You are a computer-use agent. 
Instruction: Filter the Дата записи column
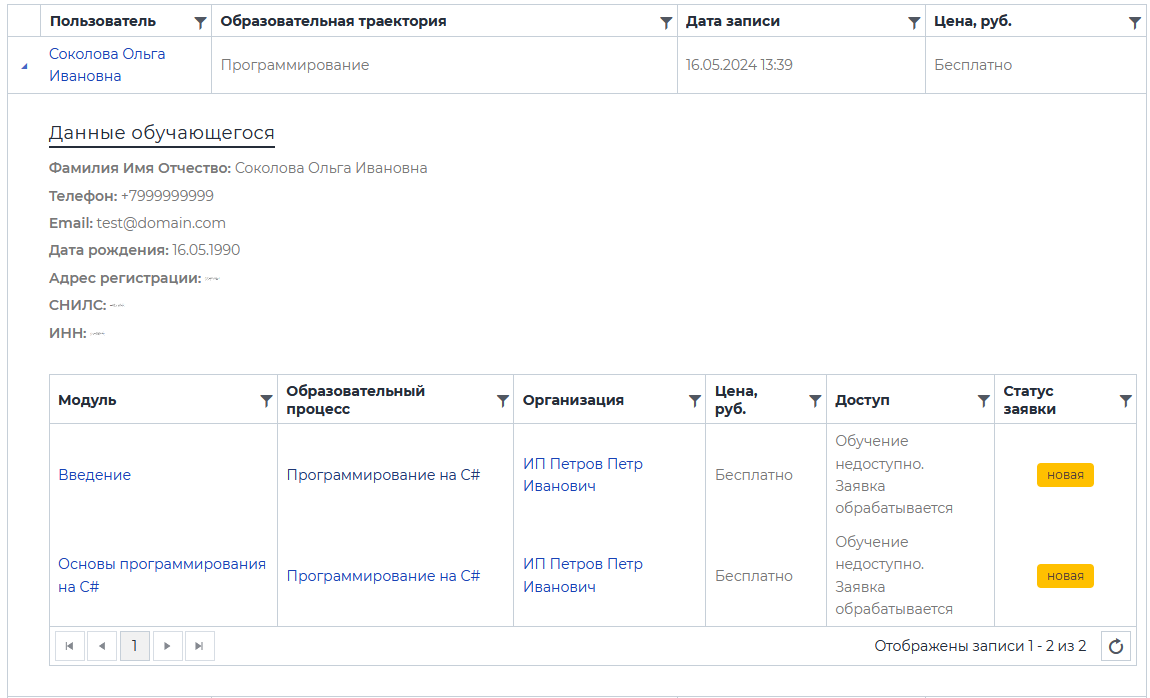914,22
